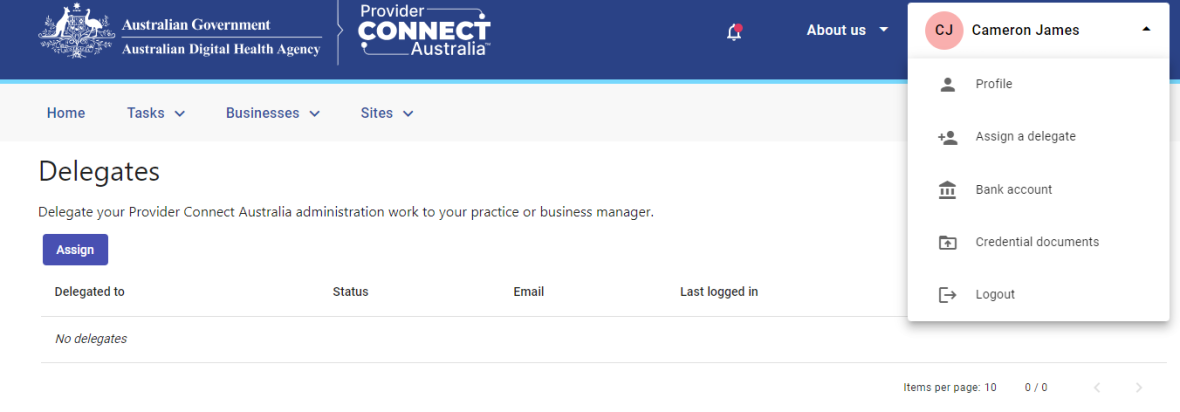
Task: Collapse the Cameron James user menu arrow
Action: (1146, 29)
